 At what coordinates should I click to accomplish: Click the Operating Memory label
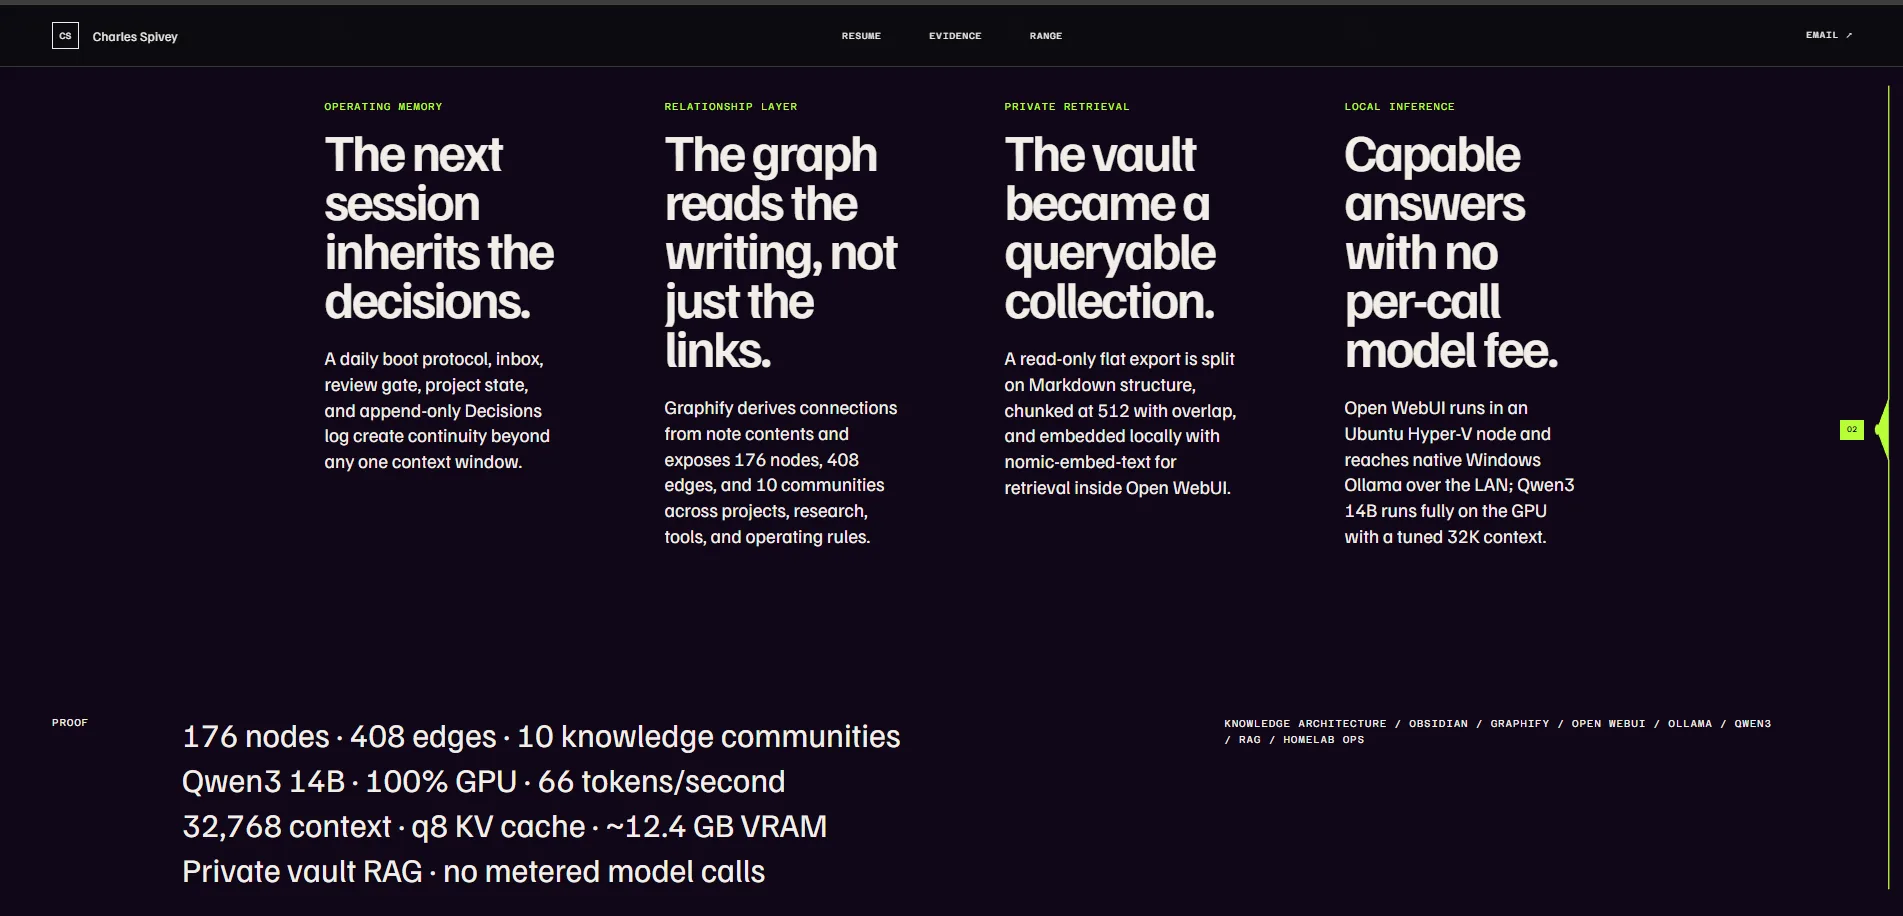click(383, 106)
